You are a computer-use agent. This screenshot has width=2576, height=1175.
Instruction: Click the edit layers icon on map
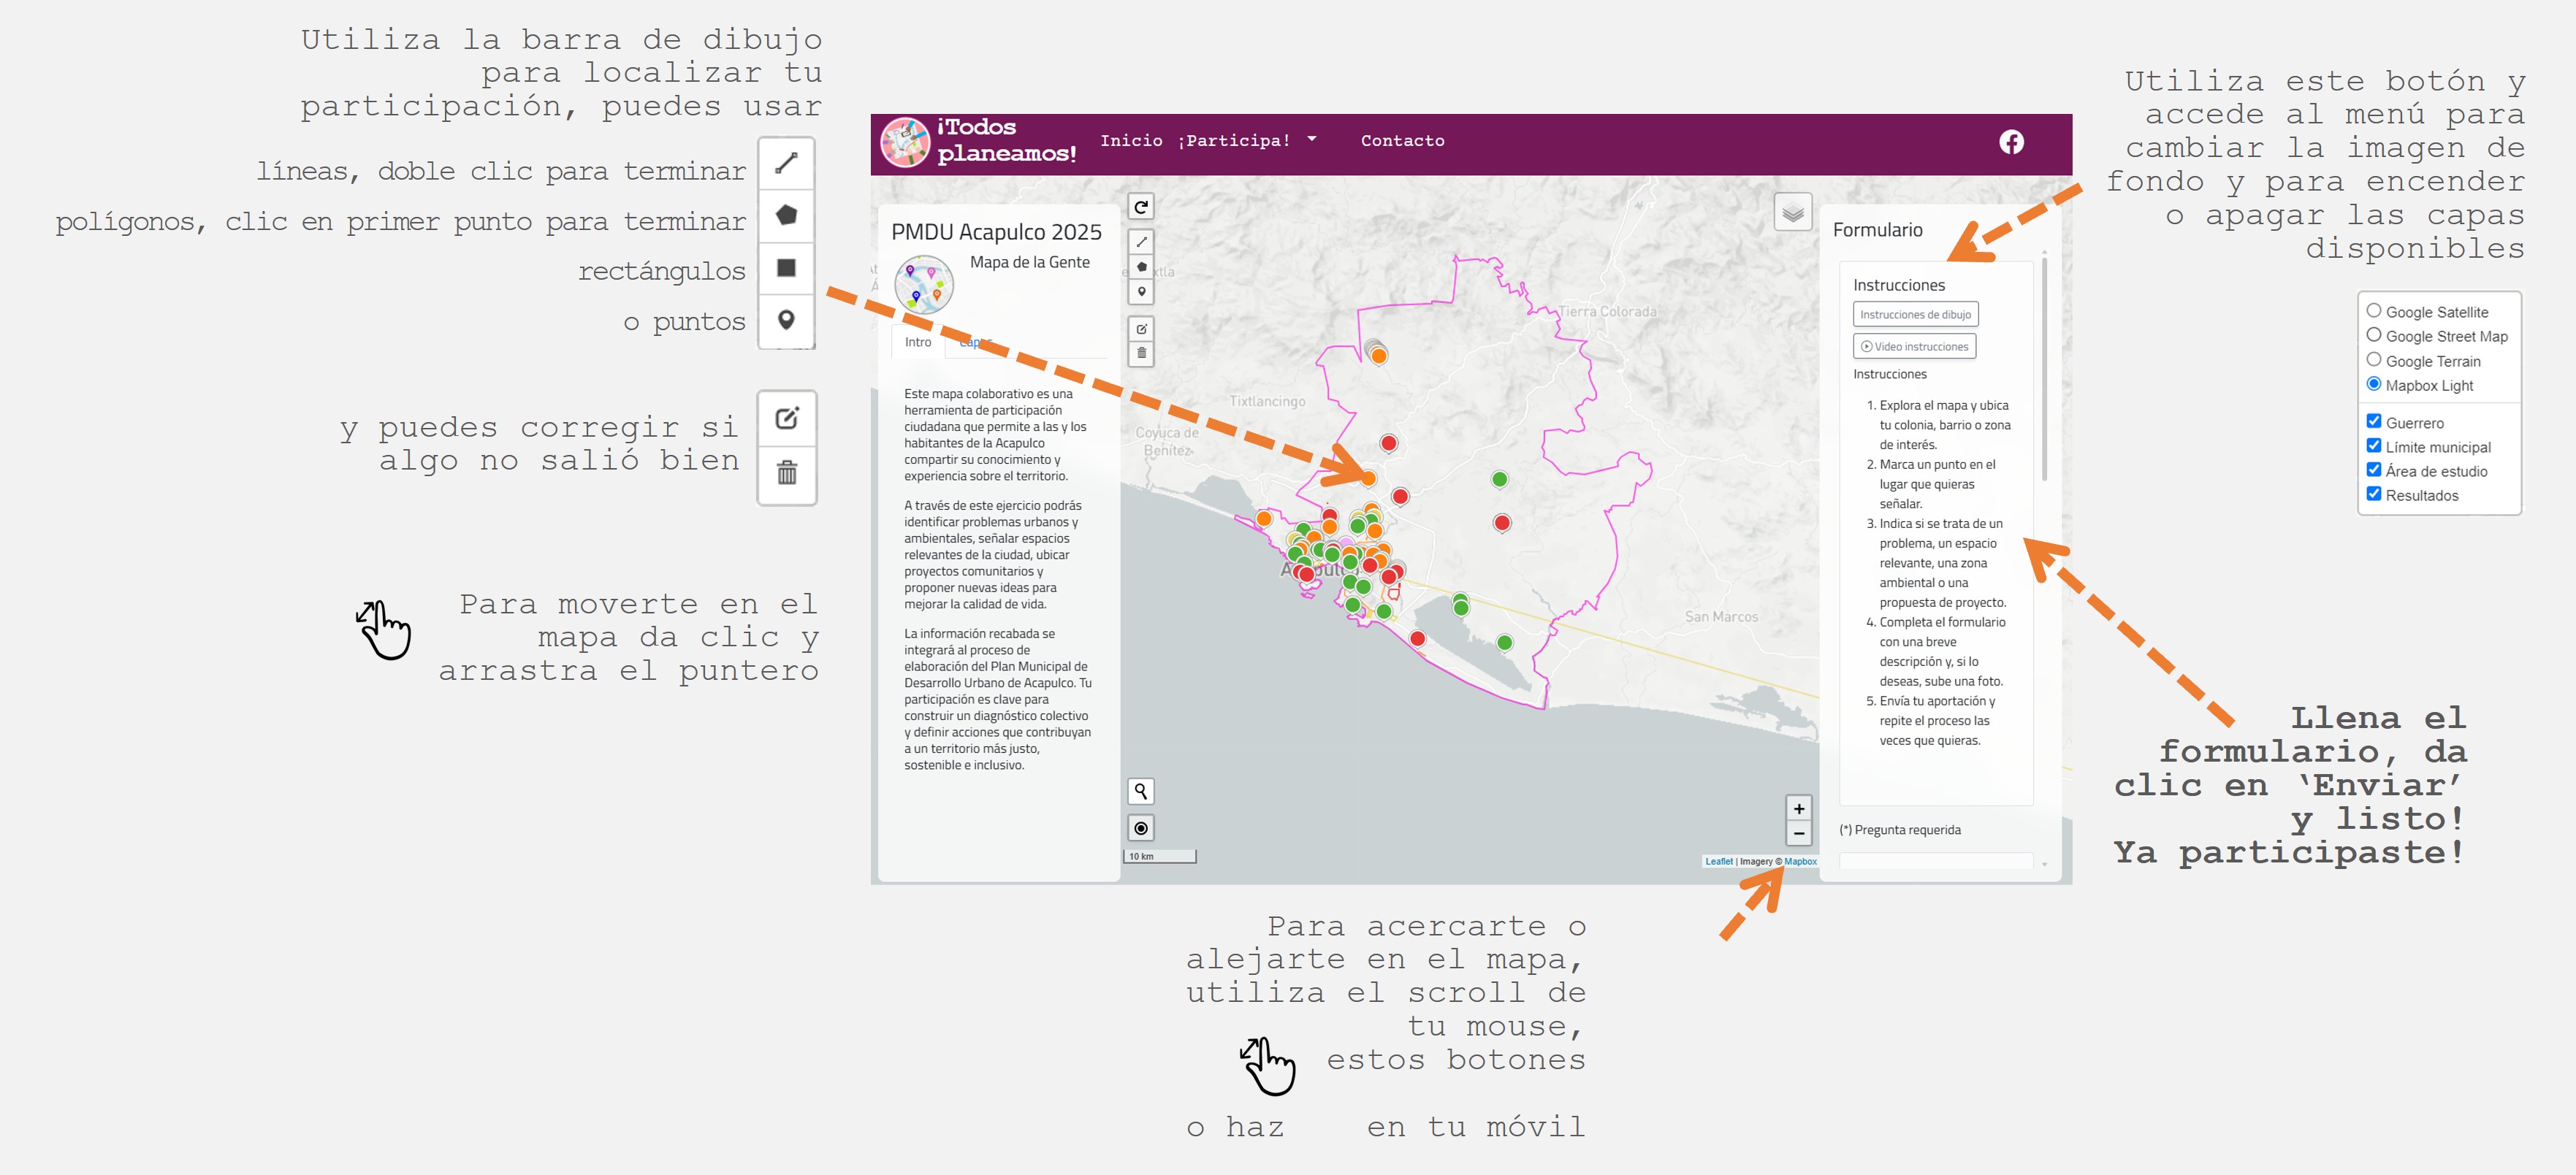coord(1141,329)
